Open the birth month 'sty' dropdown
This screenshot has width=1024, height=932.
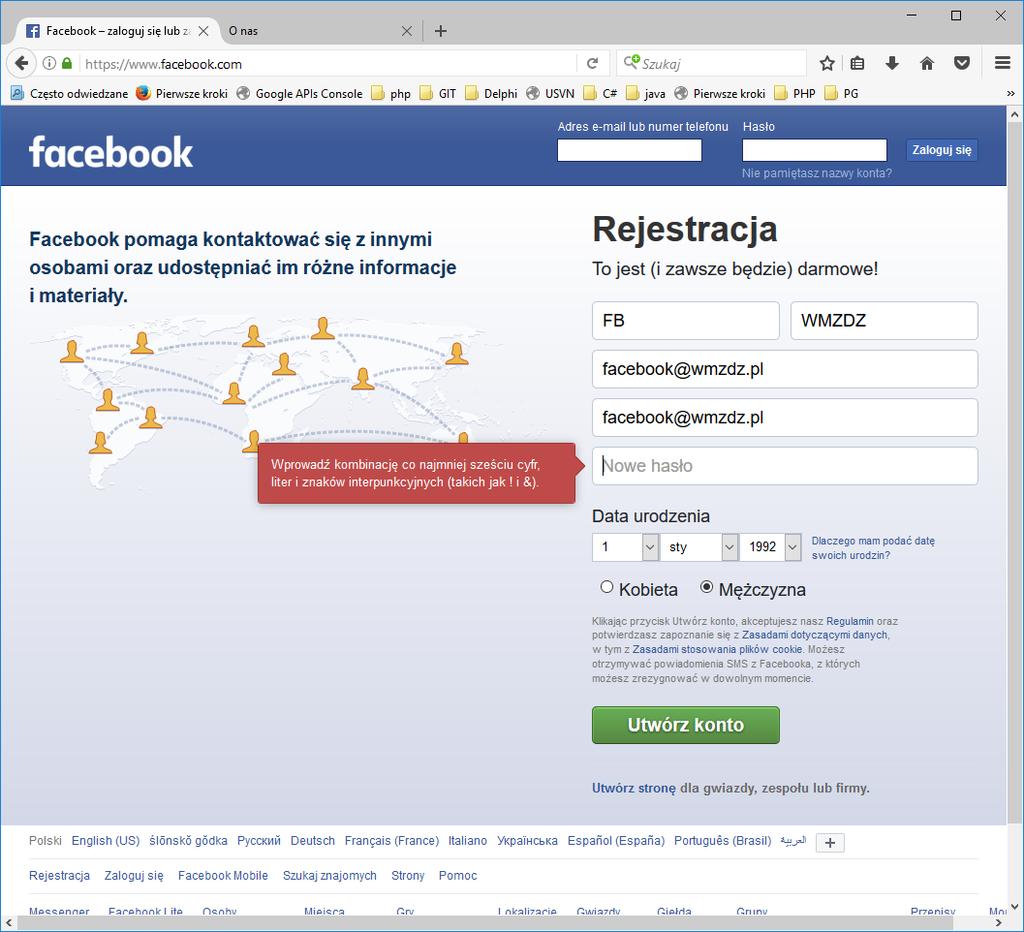point(699,547)
